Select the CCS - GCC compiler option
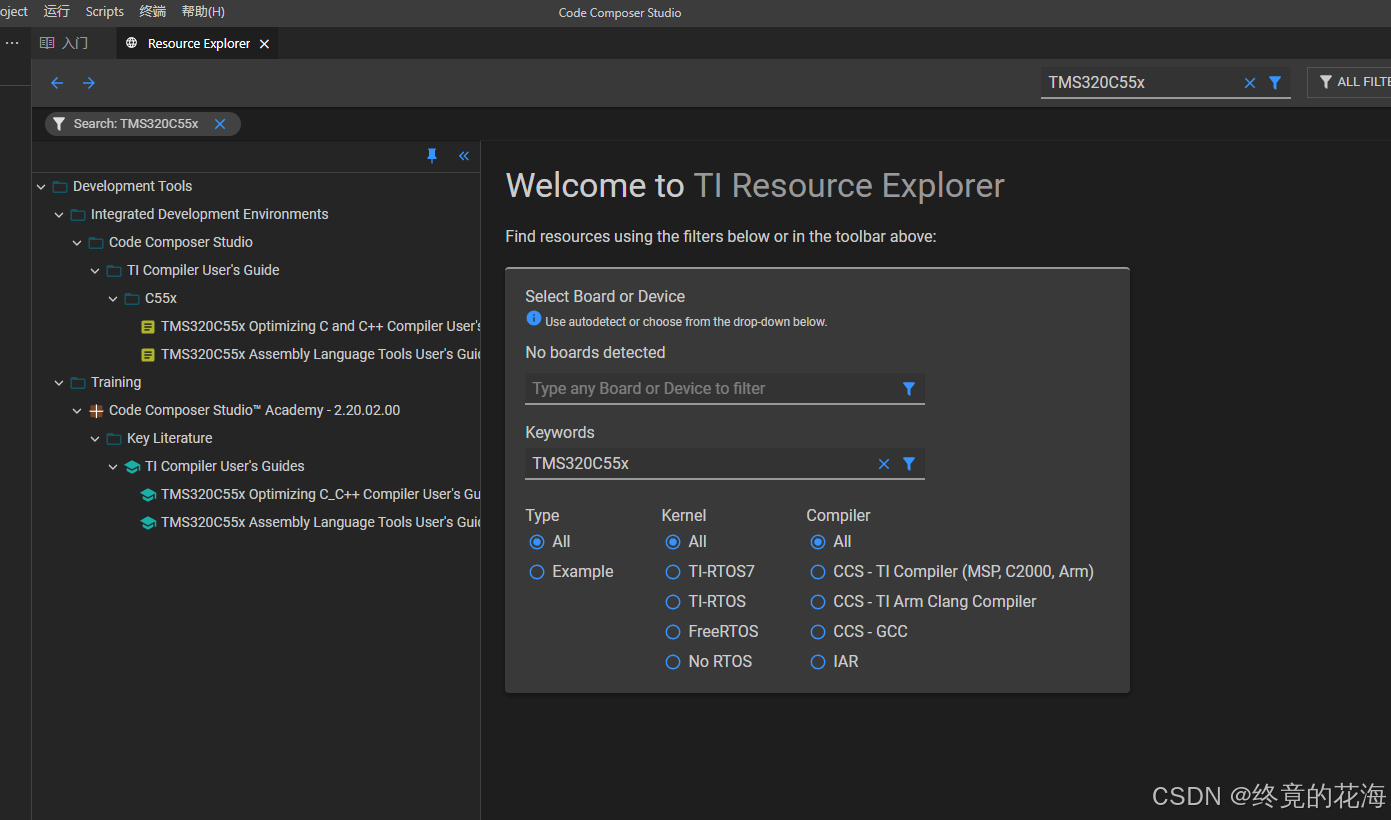1391x820 pixels. click(x=818, y=632)
